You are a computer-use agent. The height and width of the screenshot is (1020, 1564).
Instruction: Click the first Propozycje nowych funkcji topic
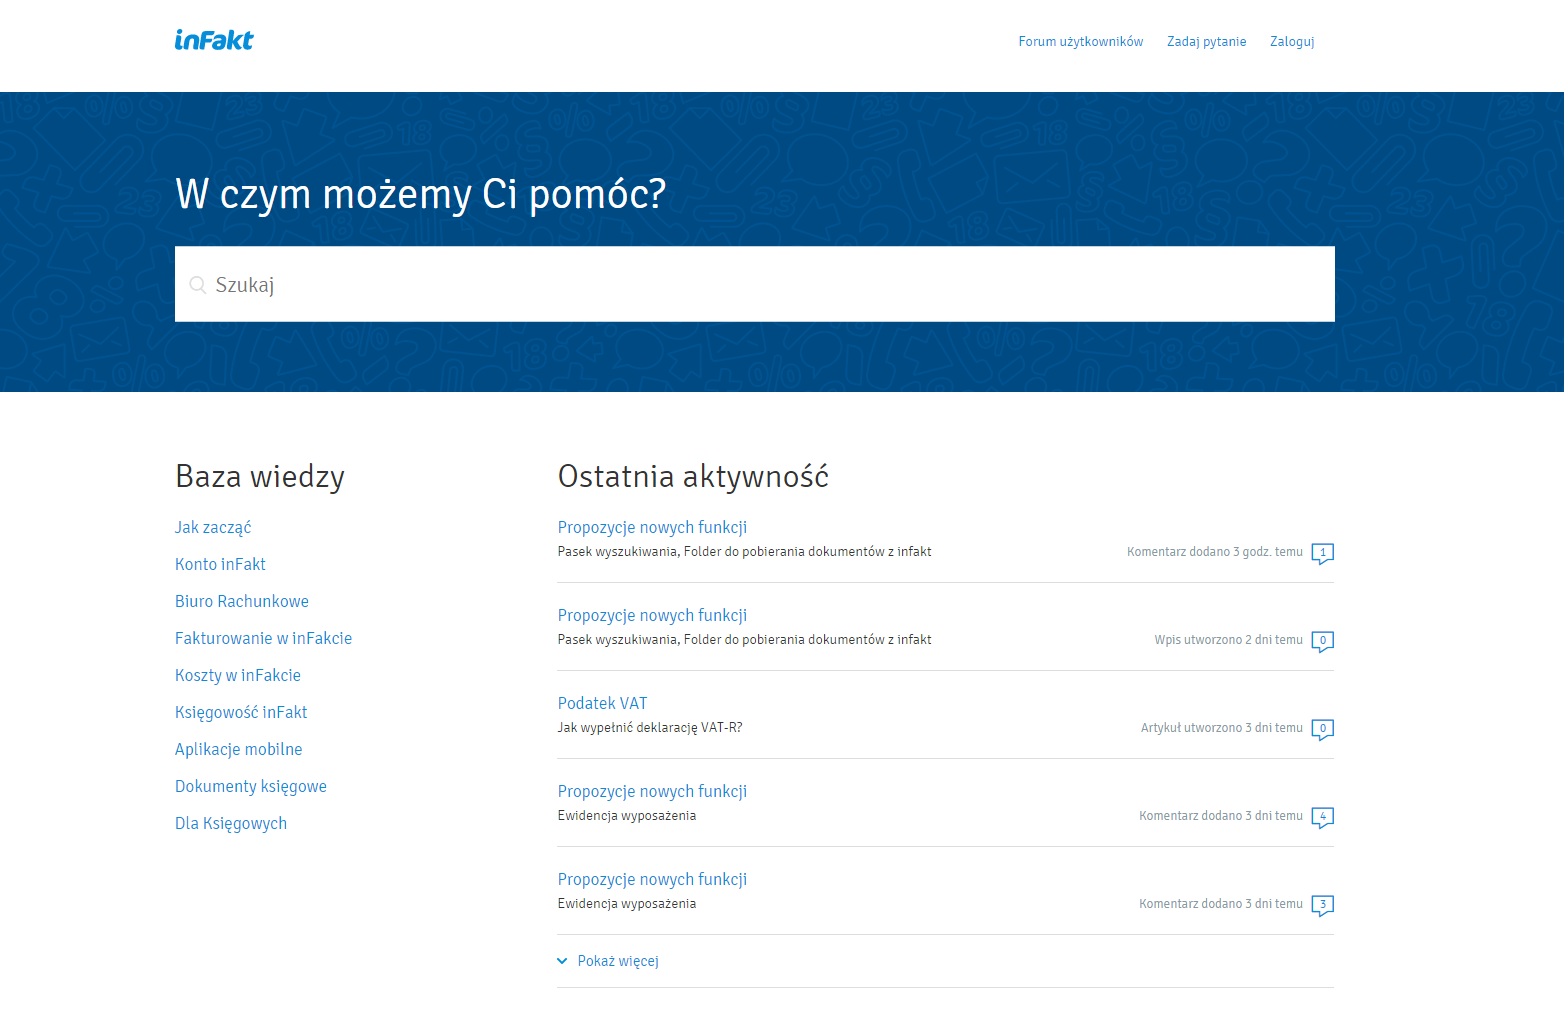pos(652,527)
